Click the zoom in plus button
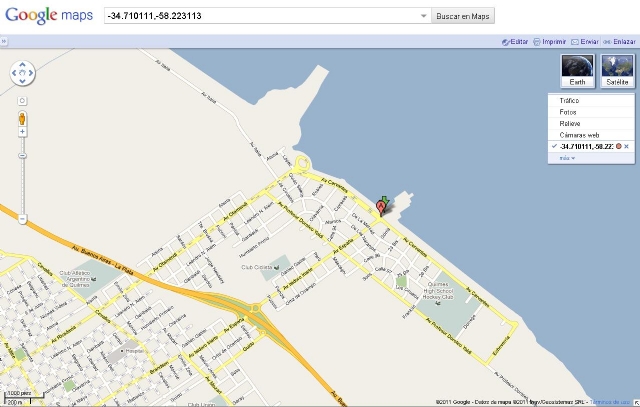Viewport: 640px width, 407px height. click(x=22, y=132)
